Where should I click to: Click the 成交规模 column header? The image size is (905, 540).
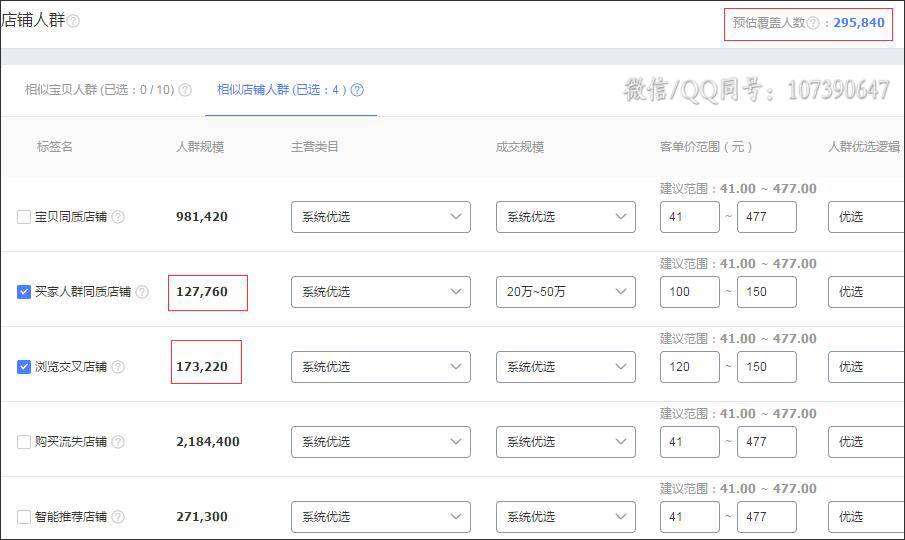pyautogui.click(x=520, y=147)
